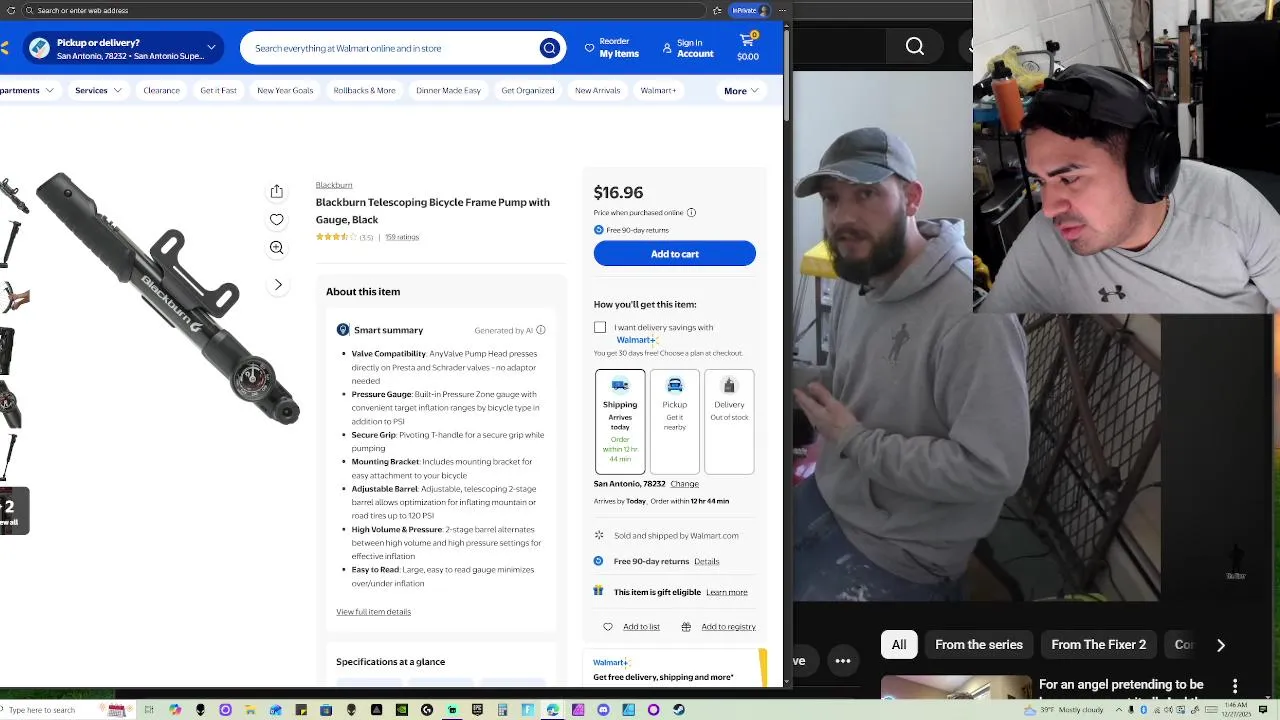The height and width of the screenshot is (720, 1280).
Task: Click the search magnifier in video app
Action: click(x=915, y=46)
